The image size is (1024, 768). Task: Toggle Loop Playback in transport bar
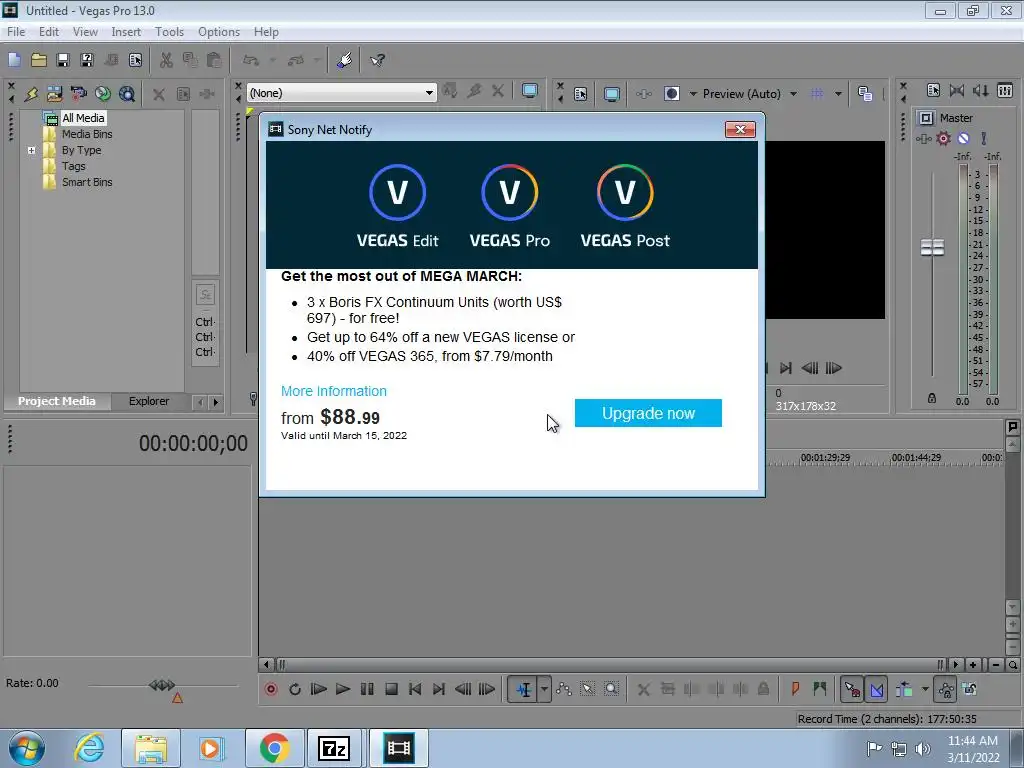pos(295,689)
